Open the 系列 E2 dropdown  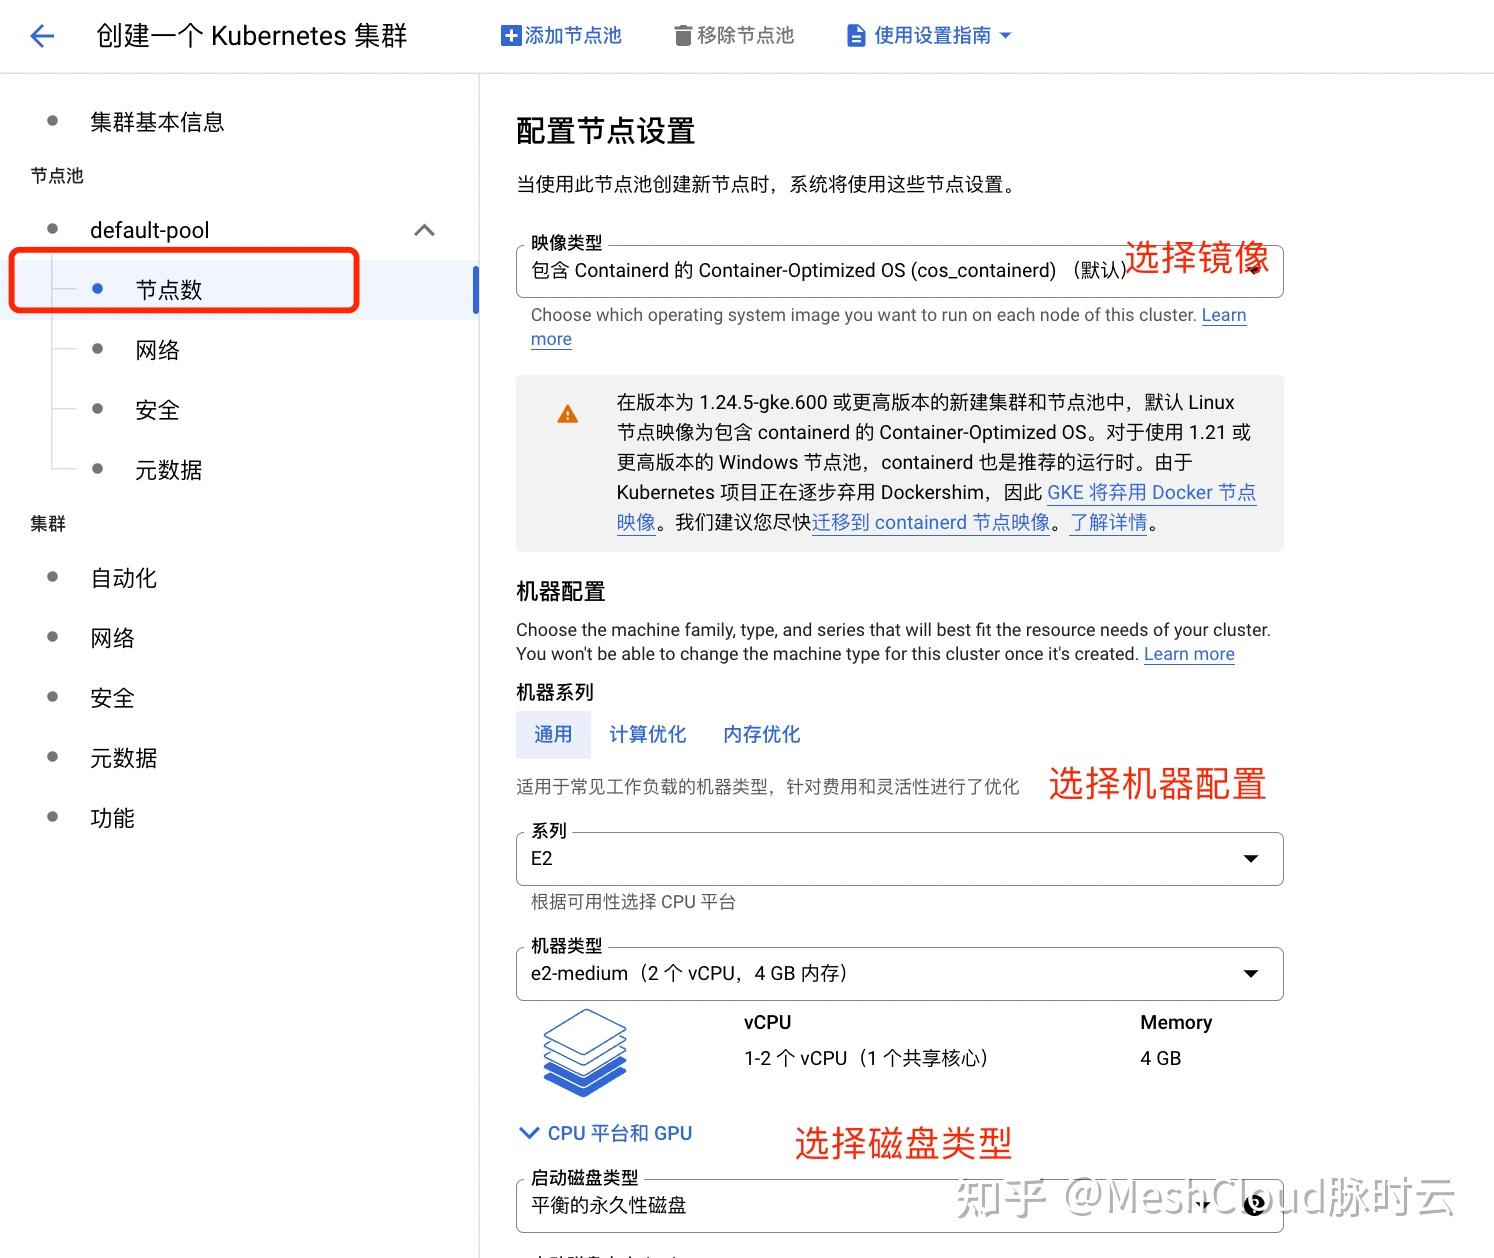(x=1250, y=858)
